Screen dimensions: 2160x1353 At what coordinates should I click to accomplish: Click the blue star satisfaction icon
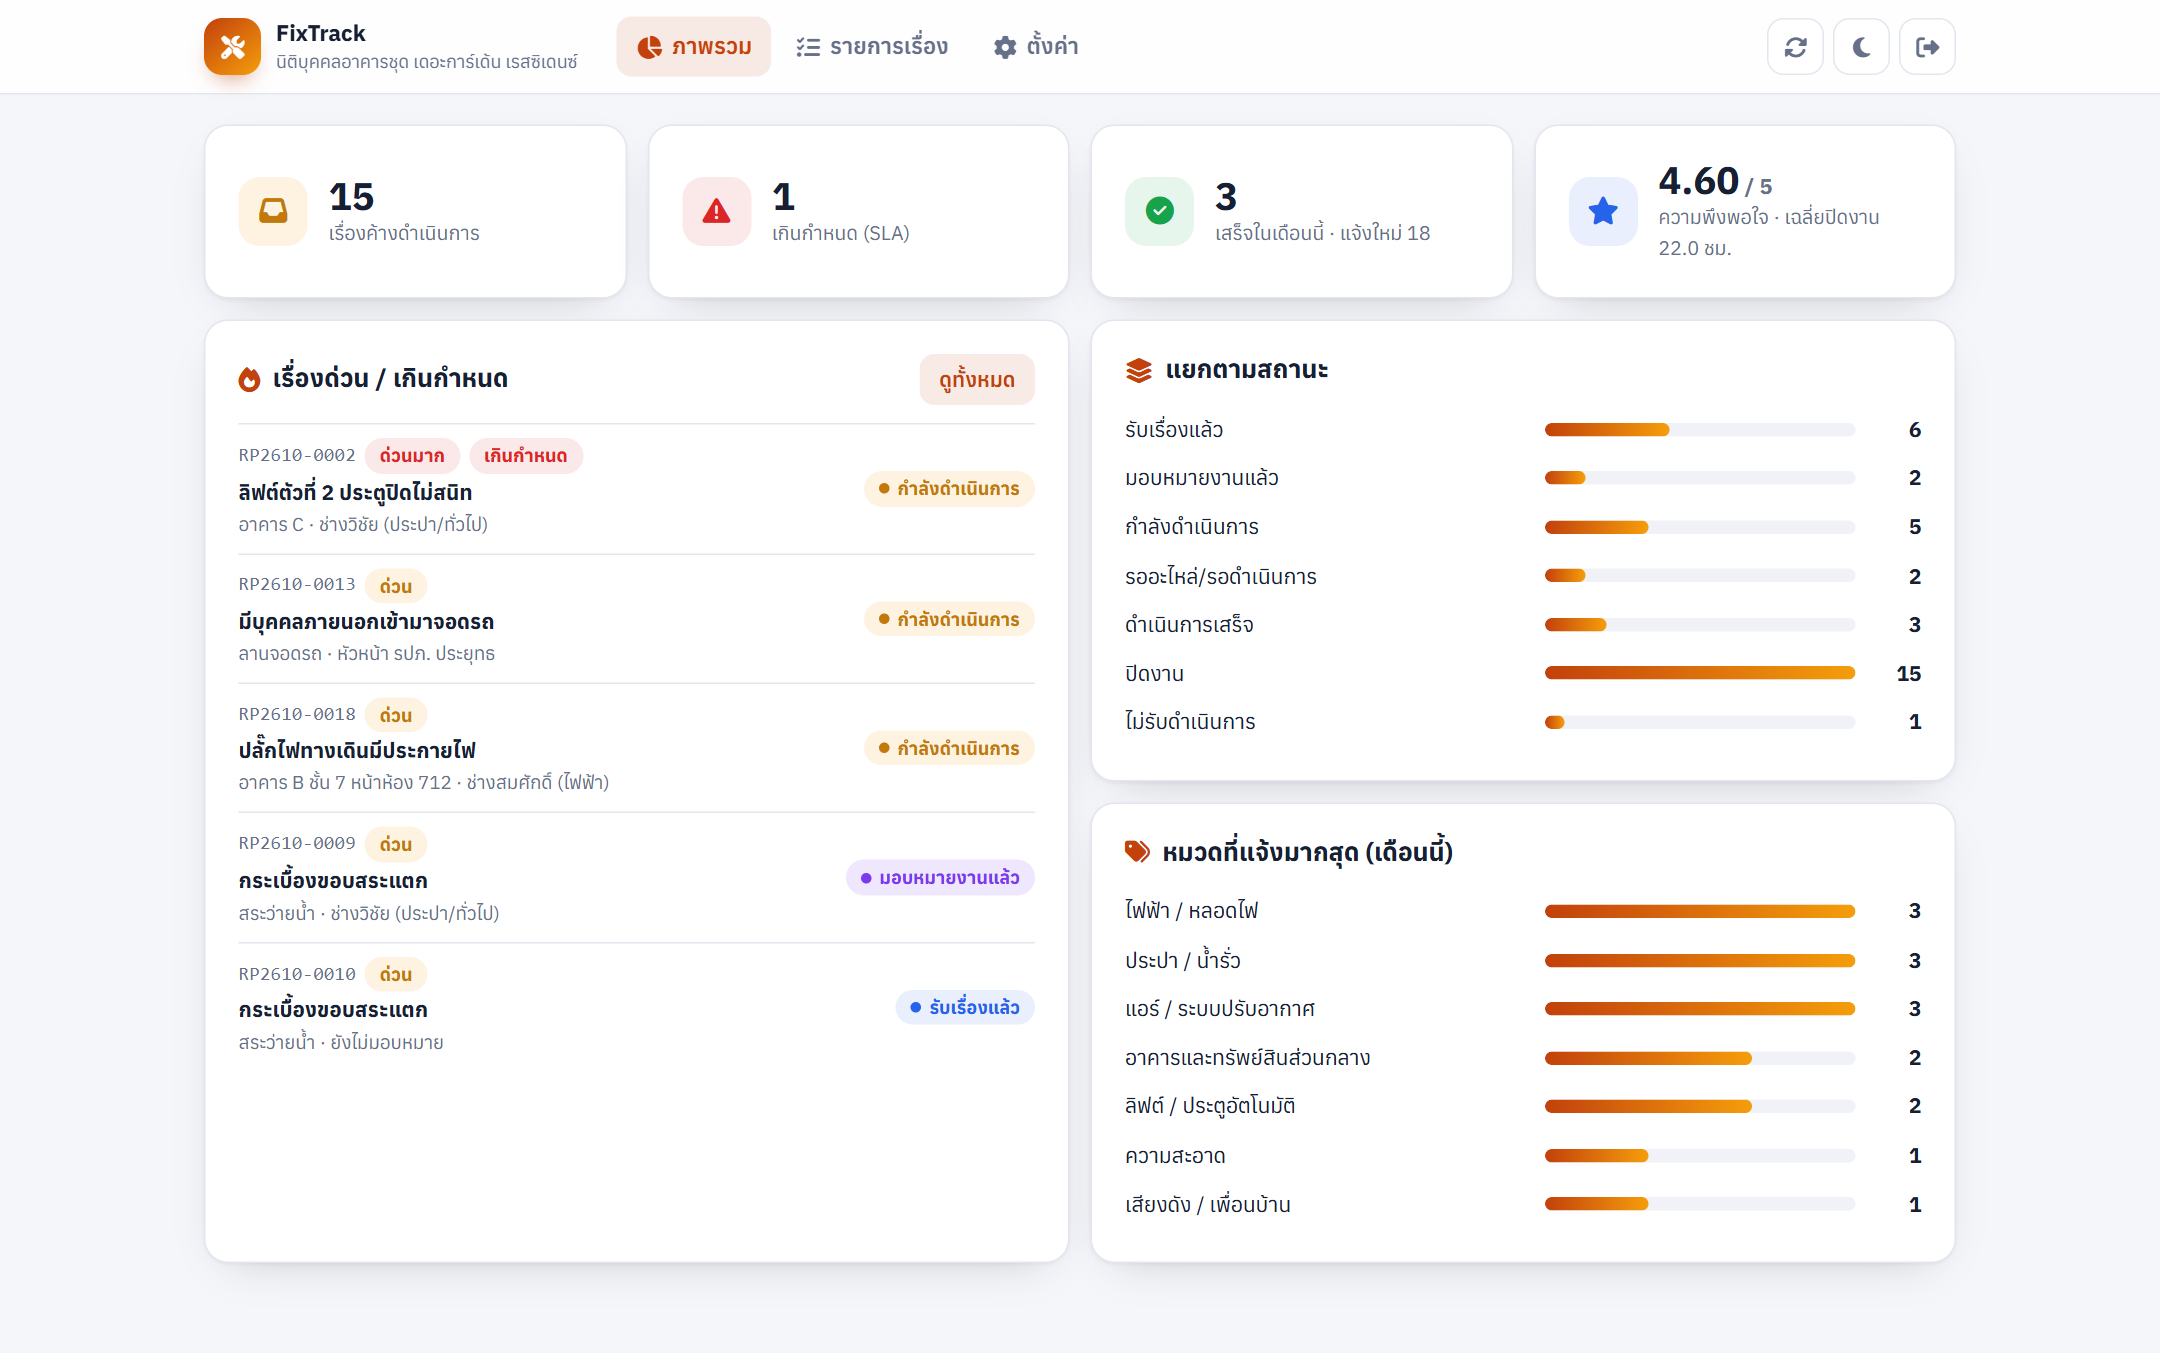(x=1603, y=211)
